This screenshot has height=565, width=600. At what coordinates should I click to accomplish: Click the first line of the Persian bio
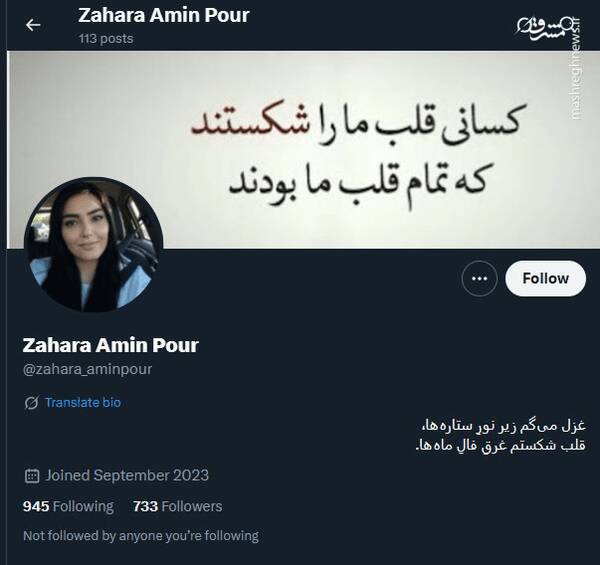[x=504, y=426]
